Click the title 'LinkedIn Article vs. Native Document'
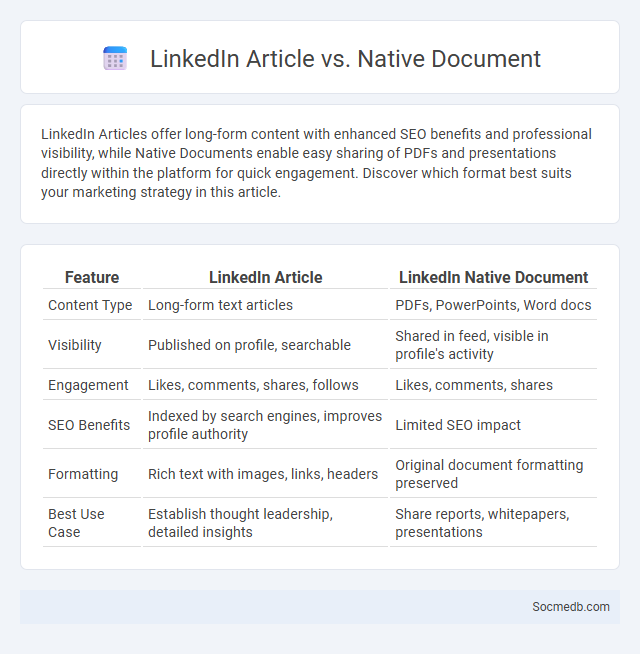Viewport: 640px width, 654px height. click(x=345, y=58)
